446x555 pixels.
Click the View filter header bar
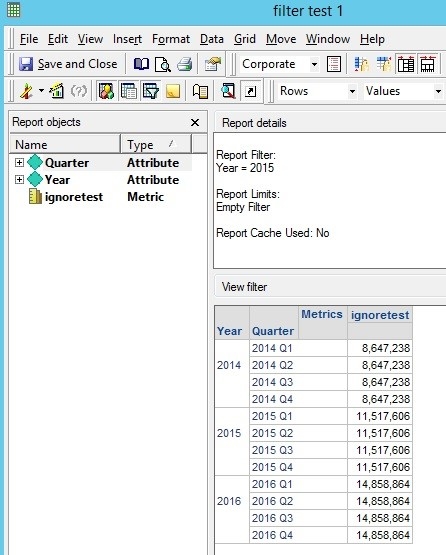[x=330, y=287]
